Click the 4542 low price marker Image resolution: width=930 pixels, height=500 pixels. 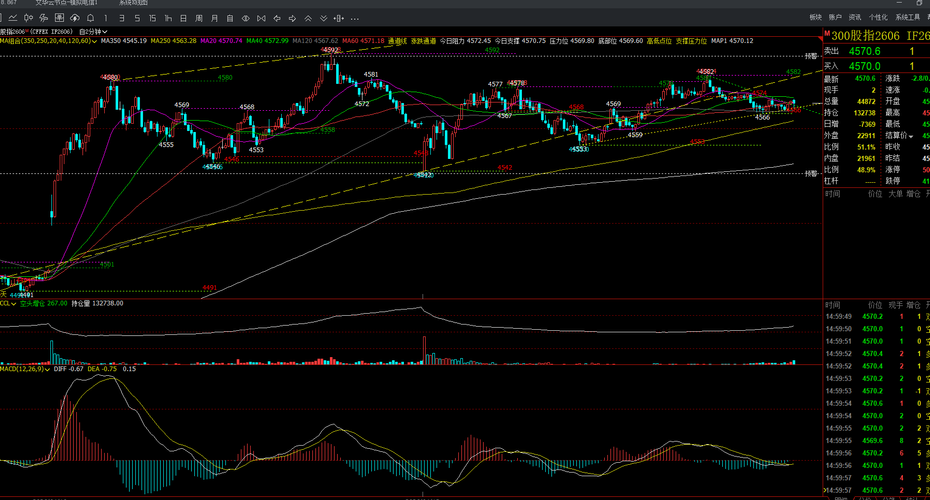(x=425, y=175)
